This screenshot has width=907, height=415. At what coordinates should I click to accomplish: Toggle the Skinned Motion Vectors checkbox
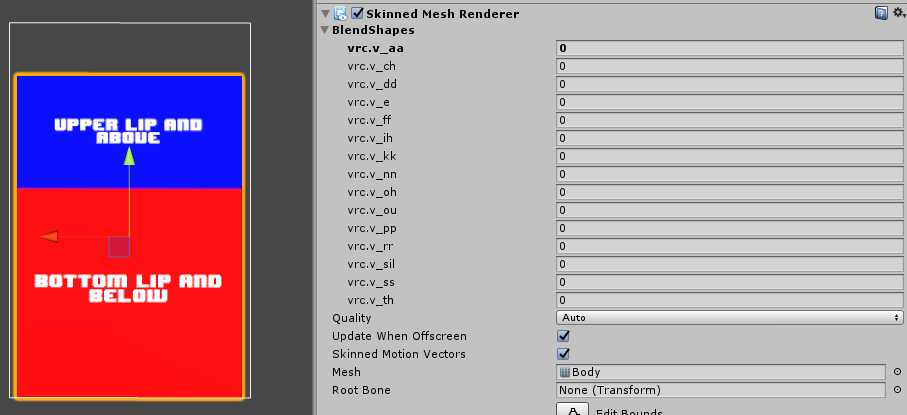(563, 354)
